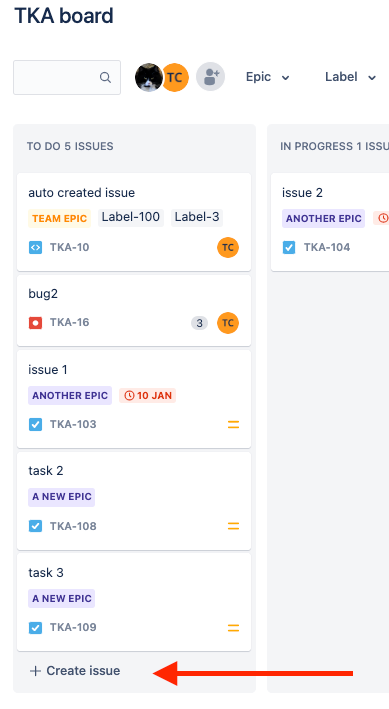This screenshot has width=389, height=709.
Task: Open issue key TKA-10
Action: pyautogui.click(x=69, y=247)
